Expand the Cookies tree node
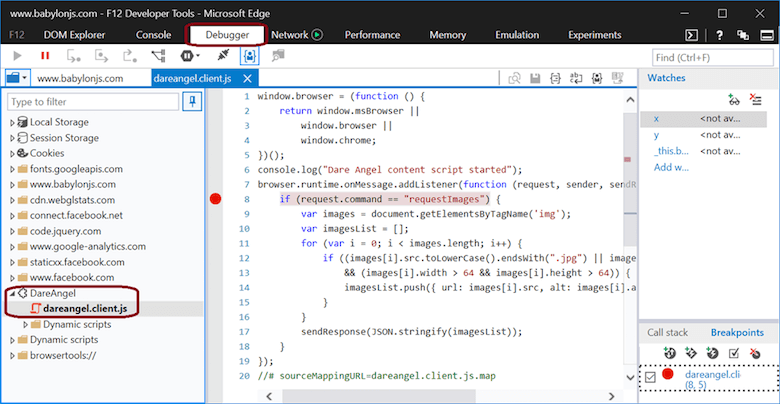This screenshot has width=780, height=404. pyautogui.click(x=12, y=154)
